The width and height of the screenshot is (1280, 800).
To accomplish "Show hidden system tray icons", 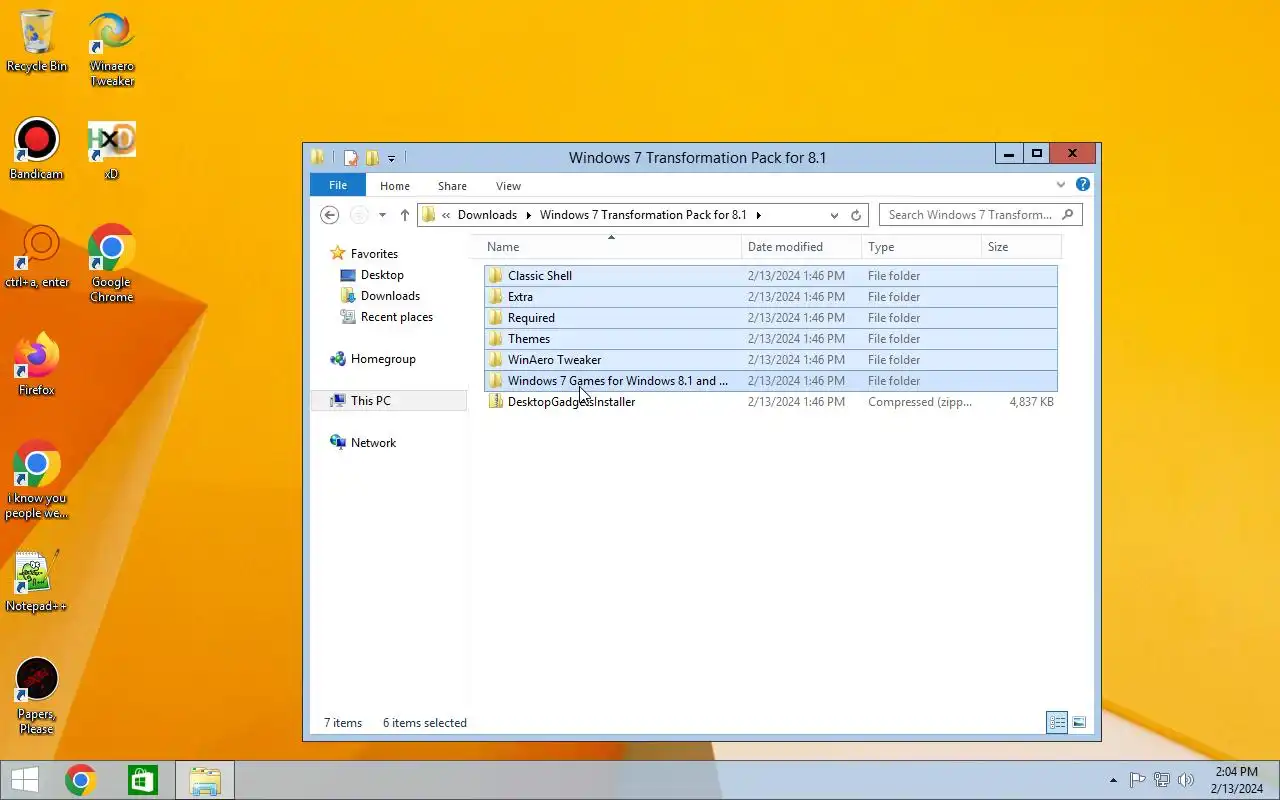I will point(1113,780).
